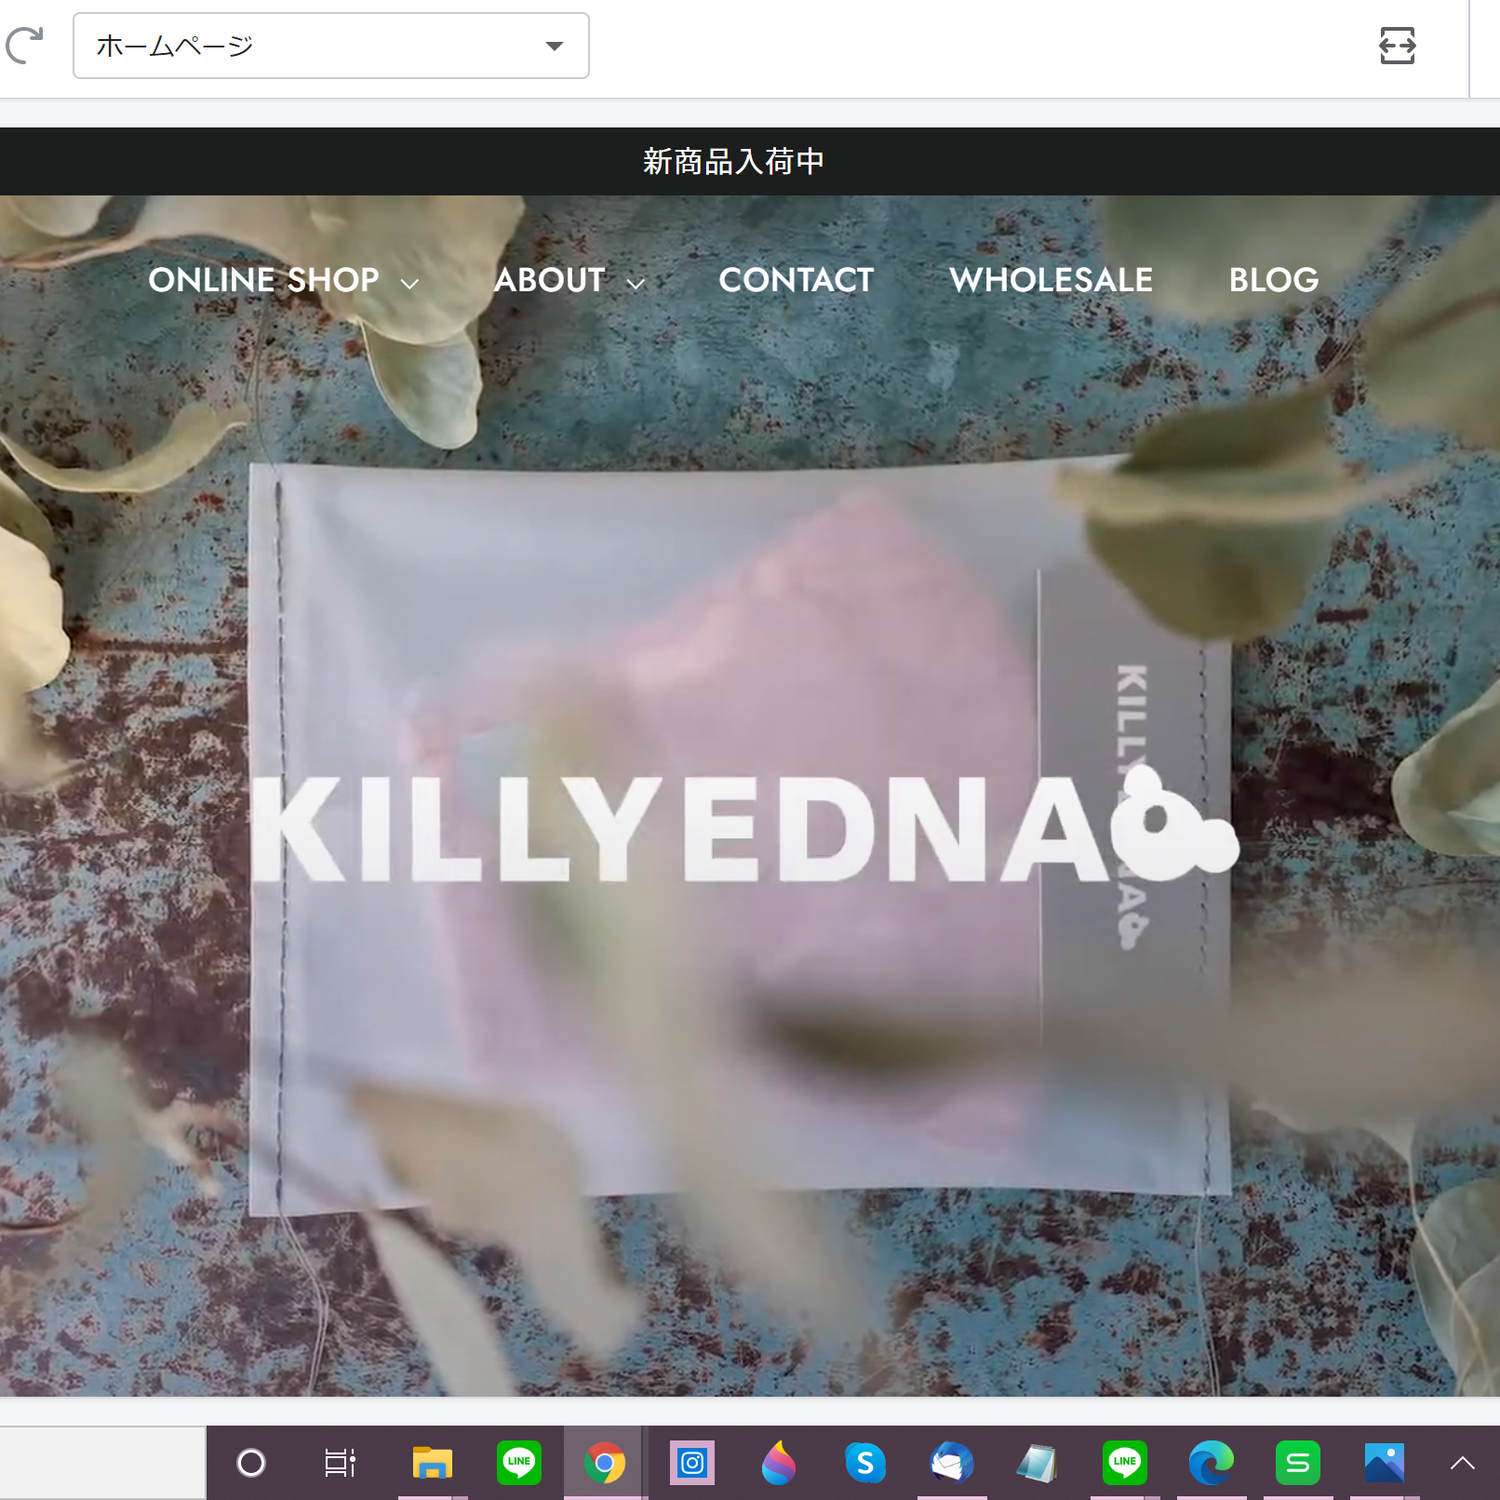Click the 新商品入荷中 announcement banner
The image size is (1500, 1500).
click(733, 161)
